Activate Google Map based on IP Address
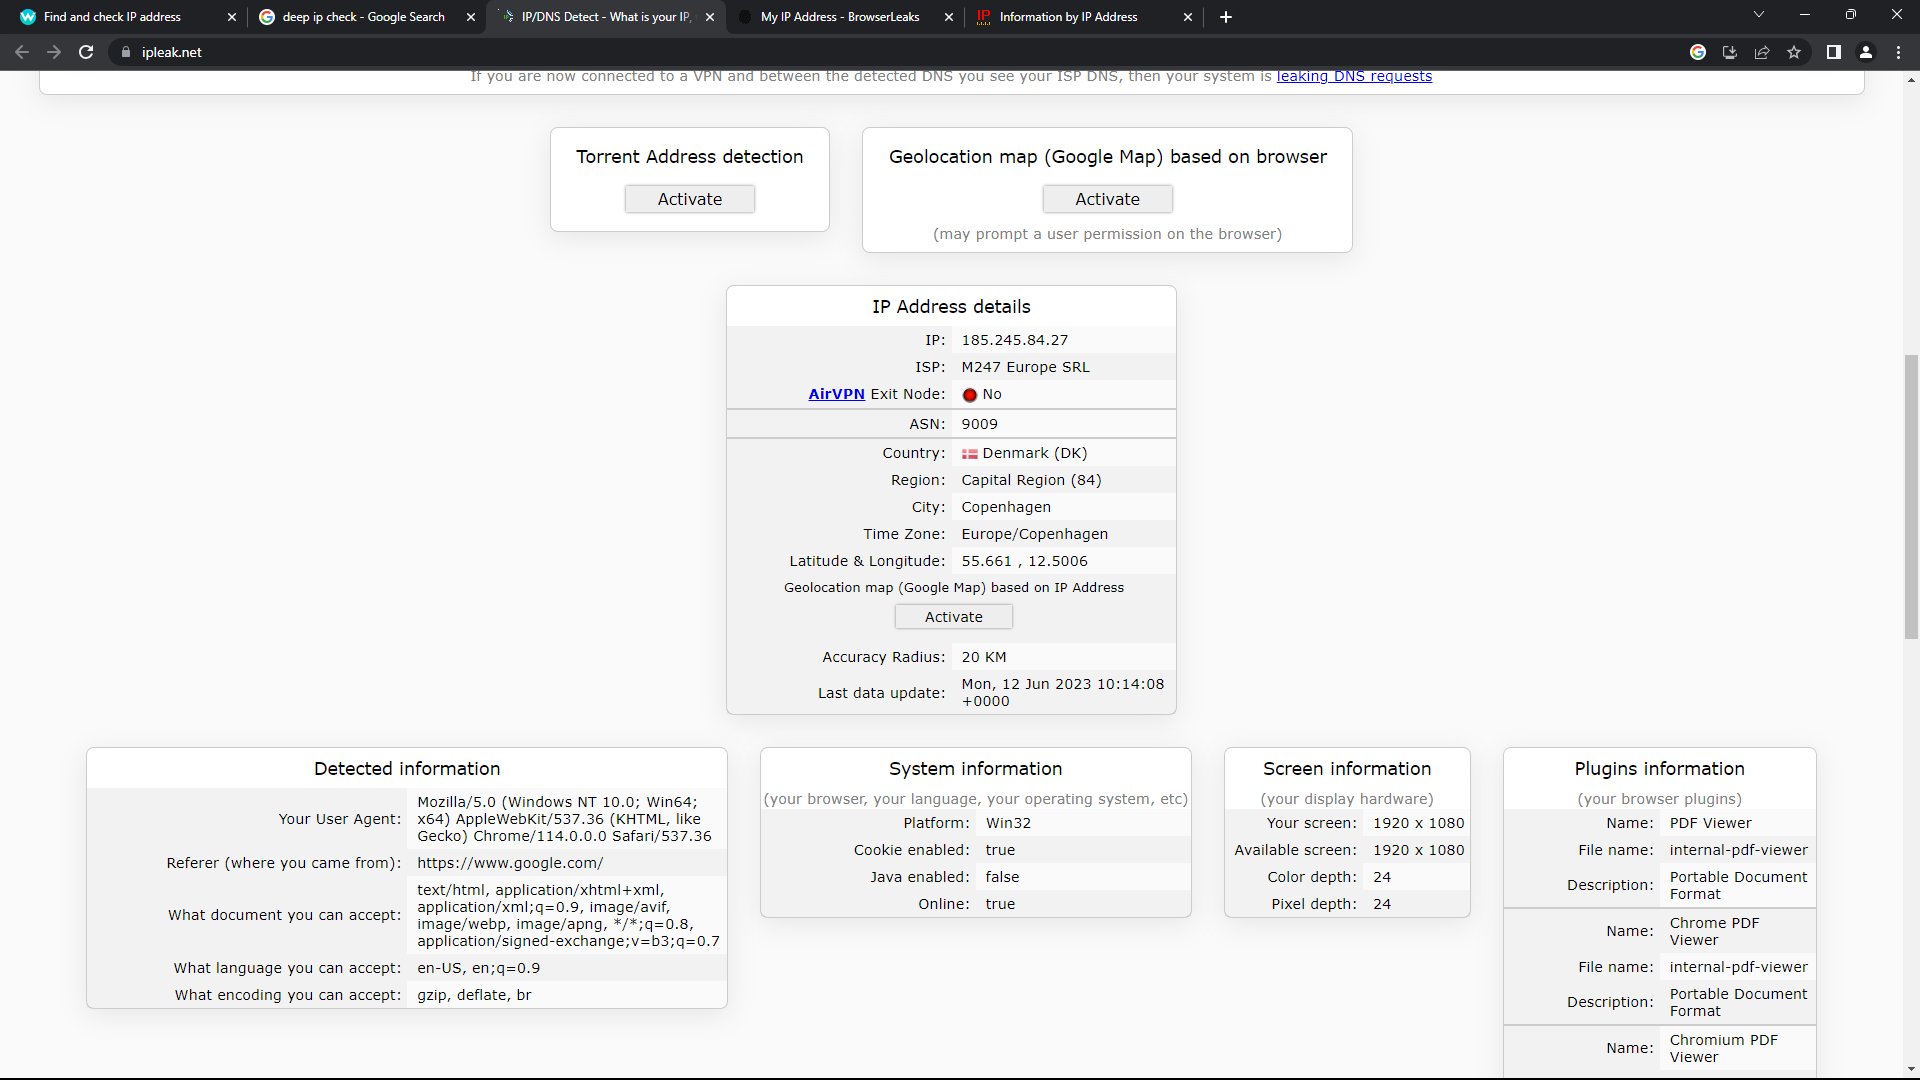This screenshot has height=1080, width=1920. coord(953,617)
